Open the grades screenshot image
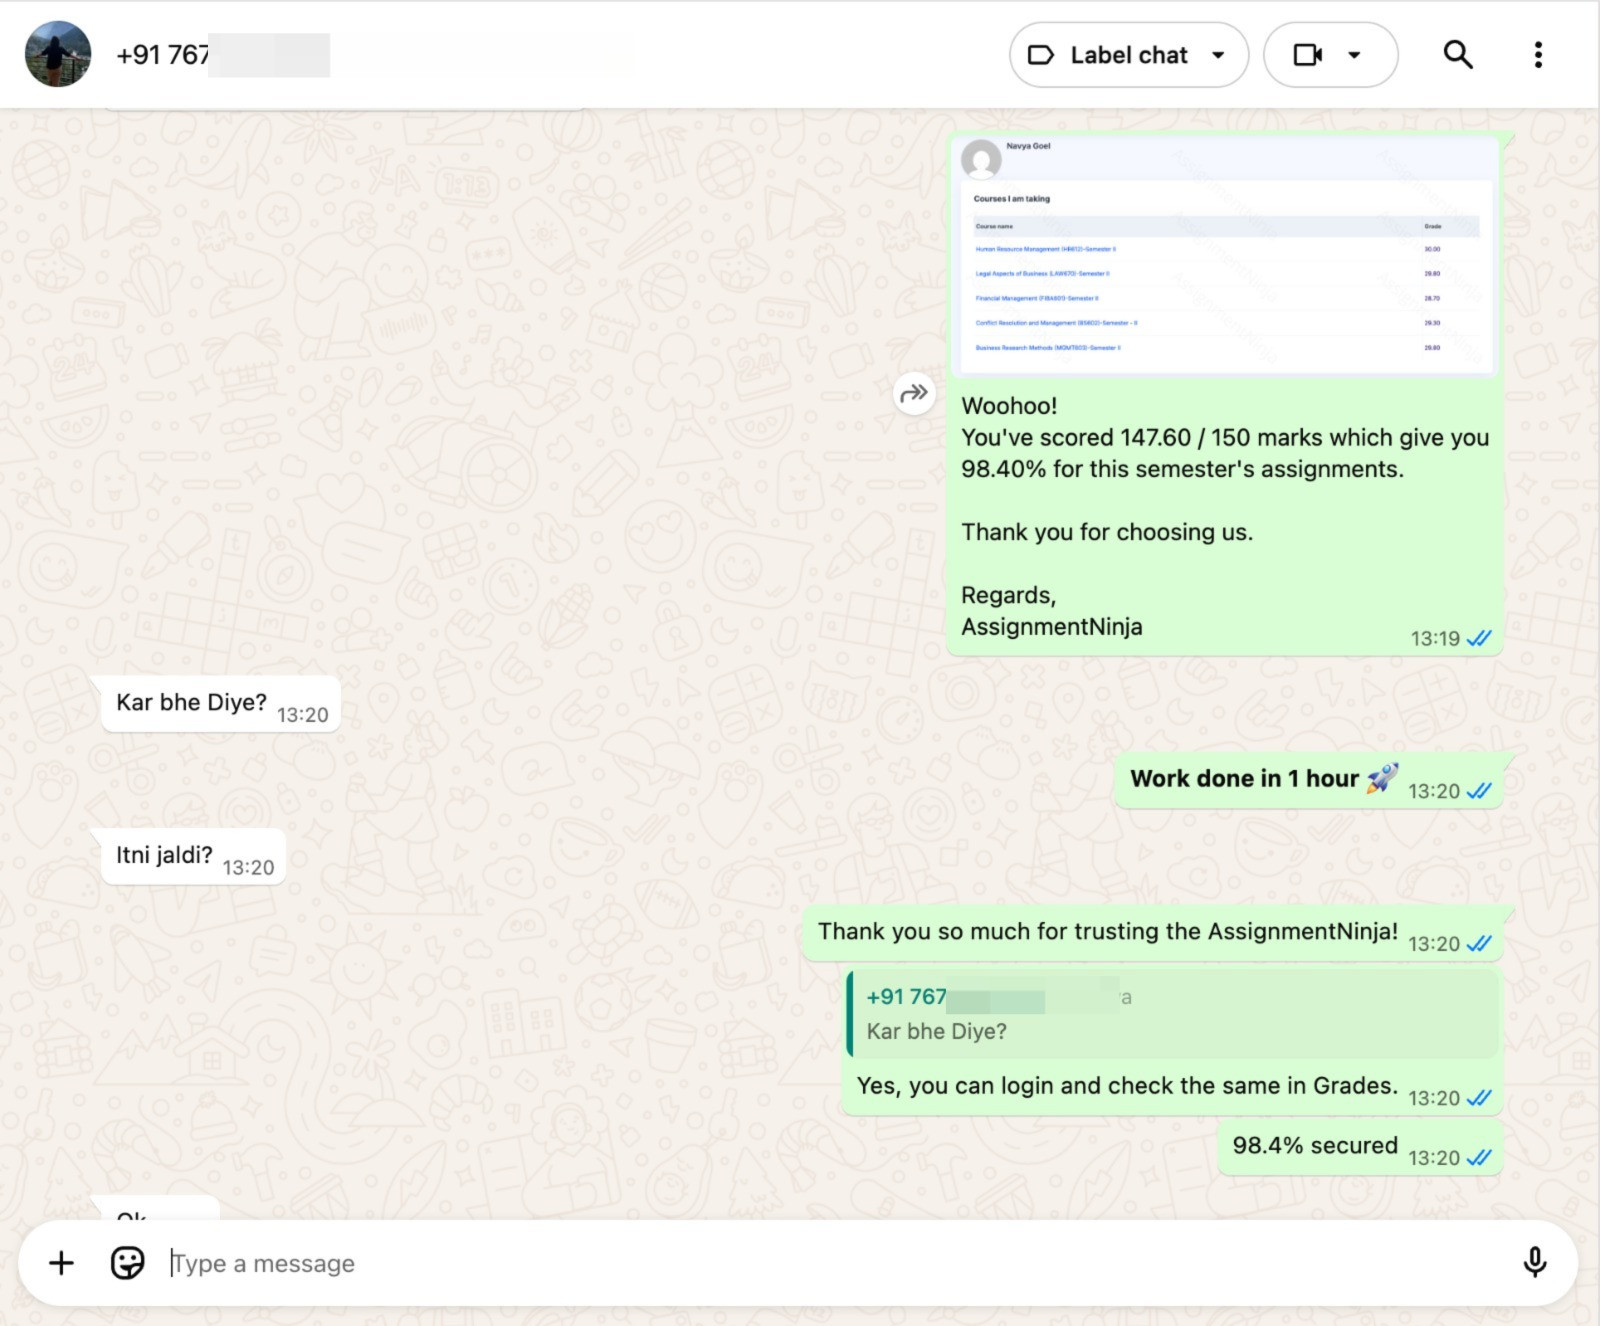 click(x=1225, y=257)
